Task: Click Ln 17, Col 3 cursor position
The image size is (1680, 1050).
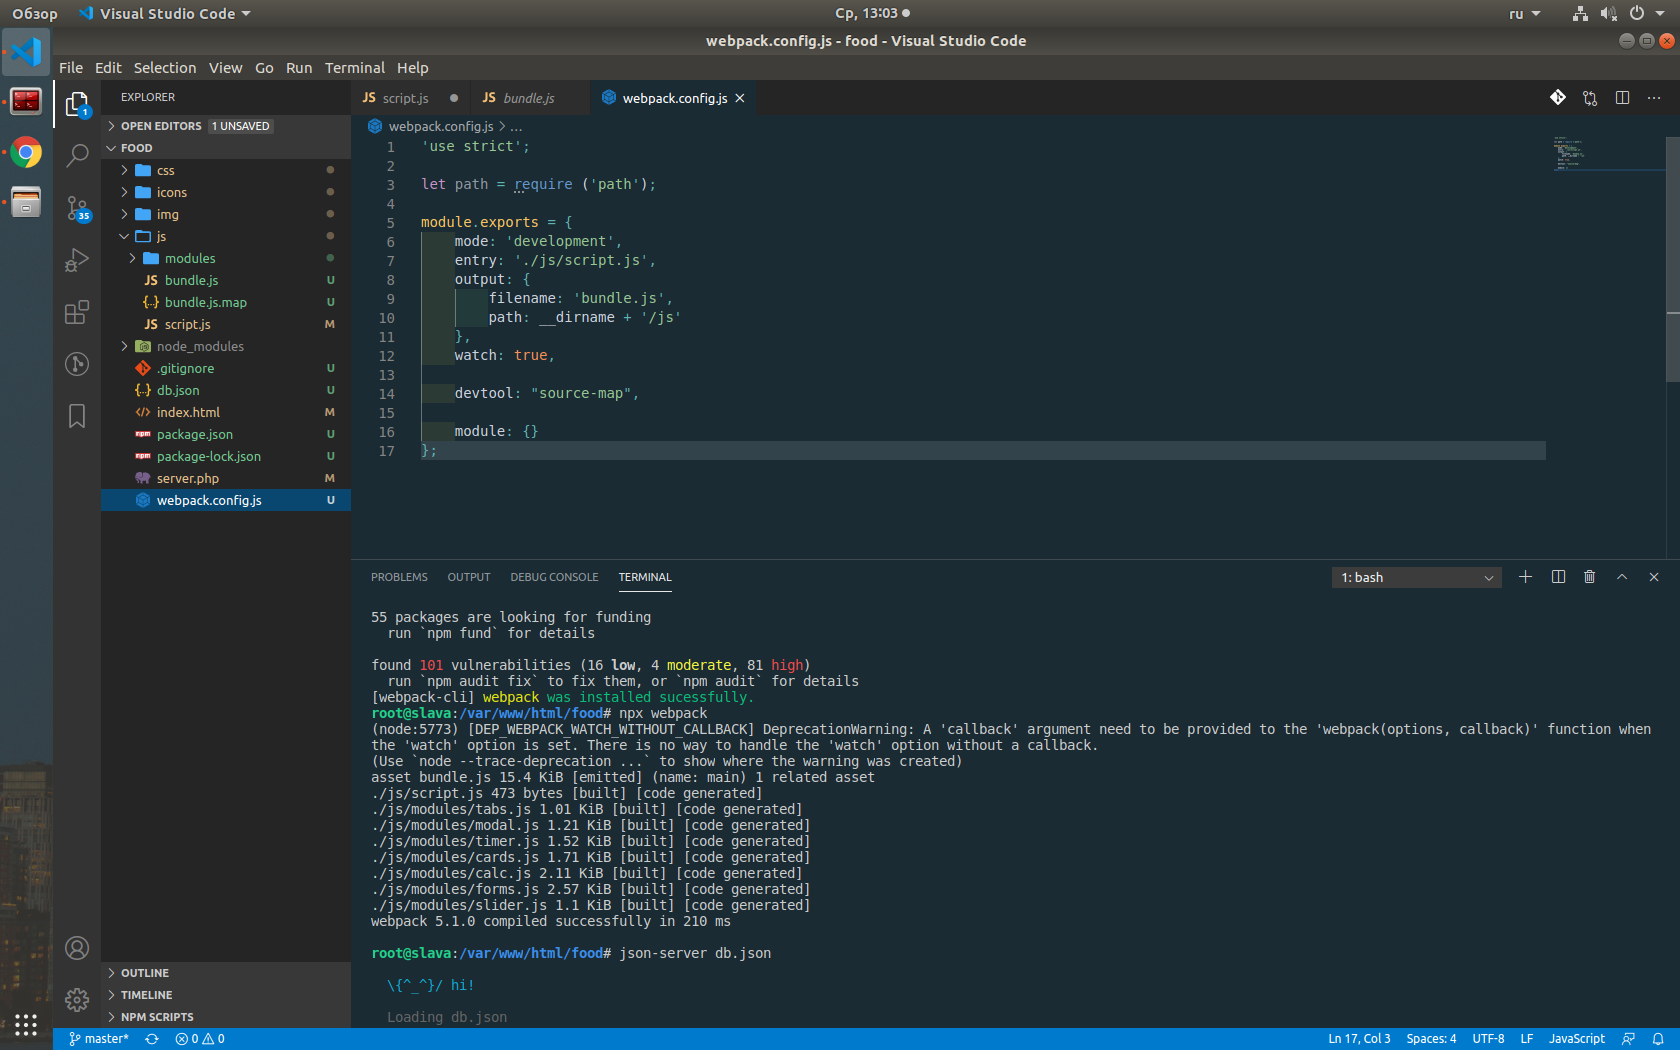Action: tap(1359, 1039)
